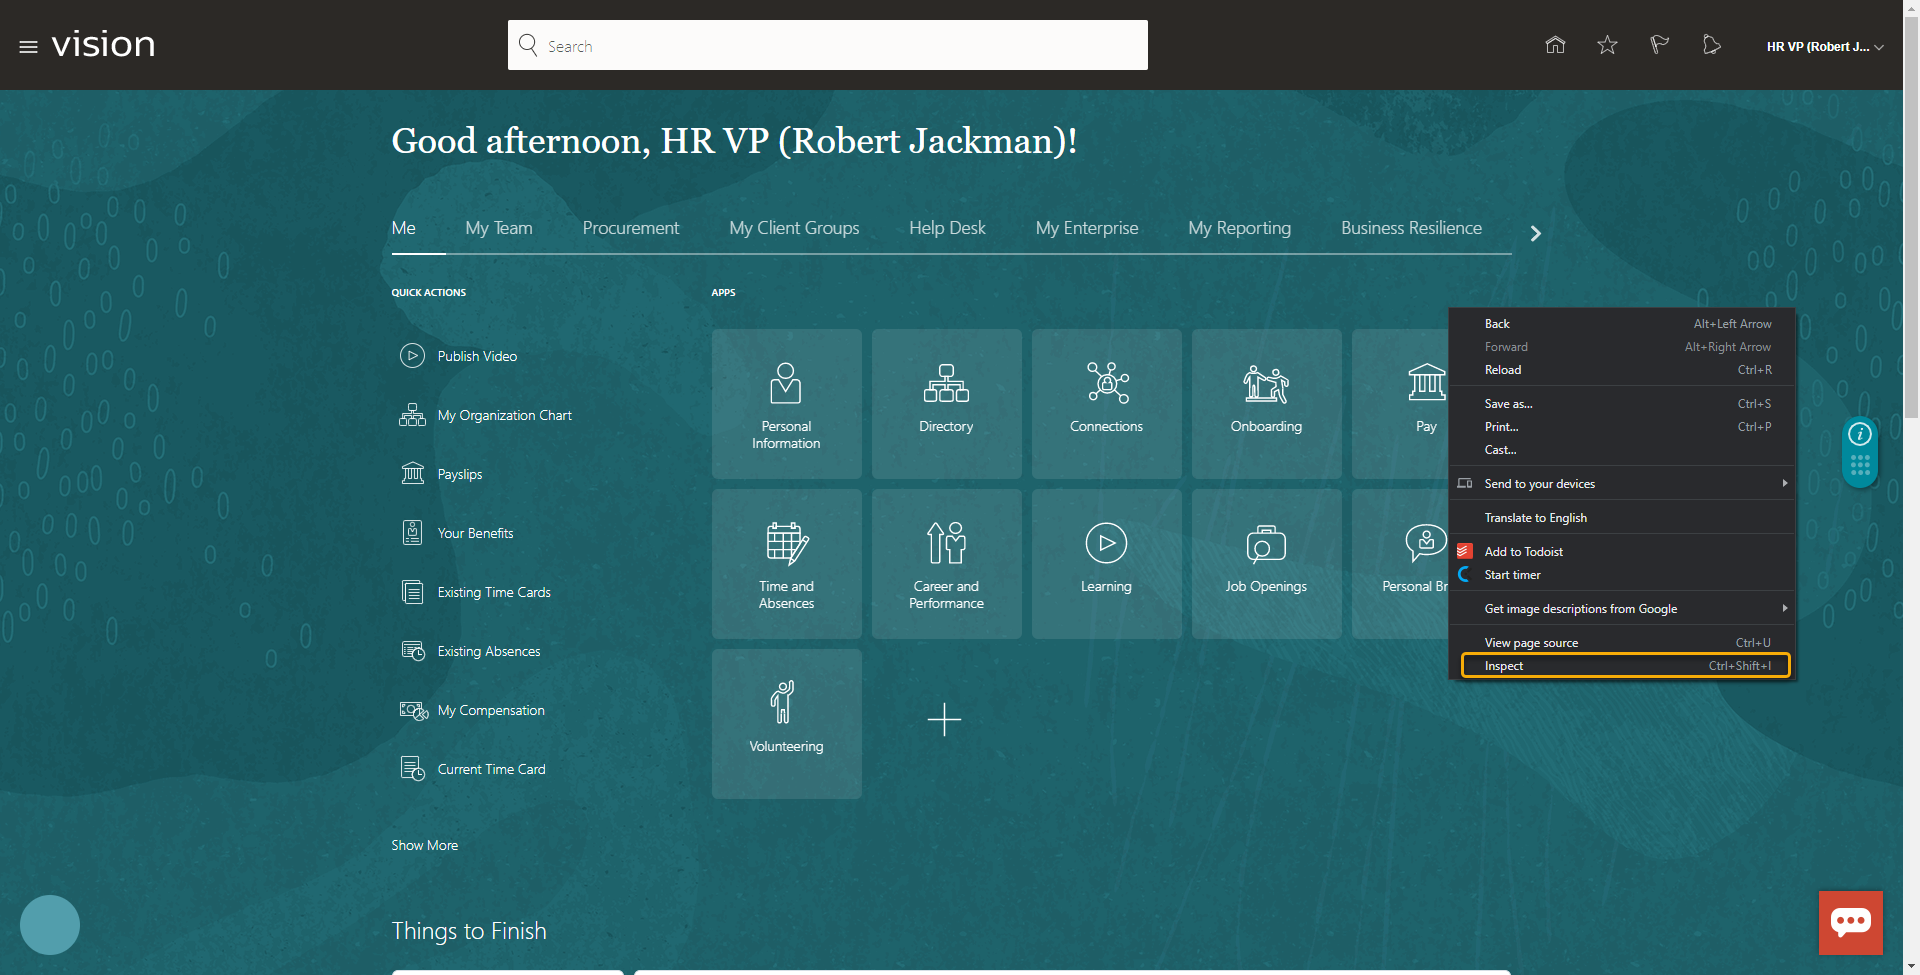Open the Your Benefits link
The width and height of the screenshot is (1920, 975).
(x=475, y=533)
